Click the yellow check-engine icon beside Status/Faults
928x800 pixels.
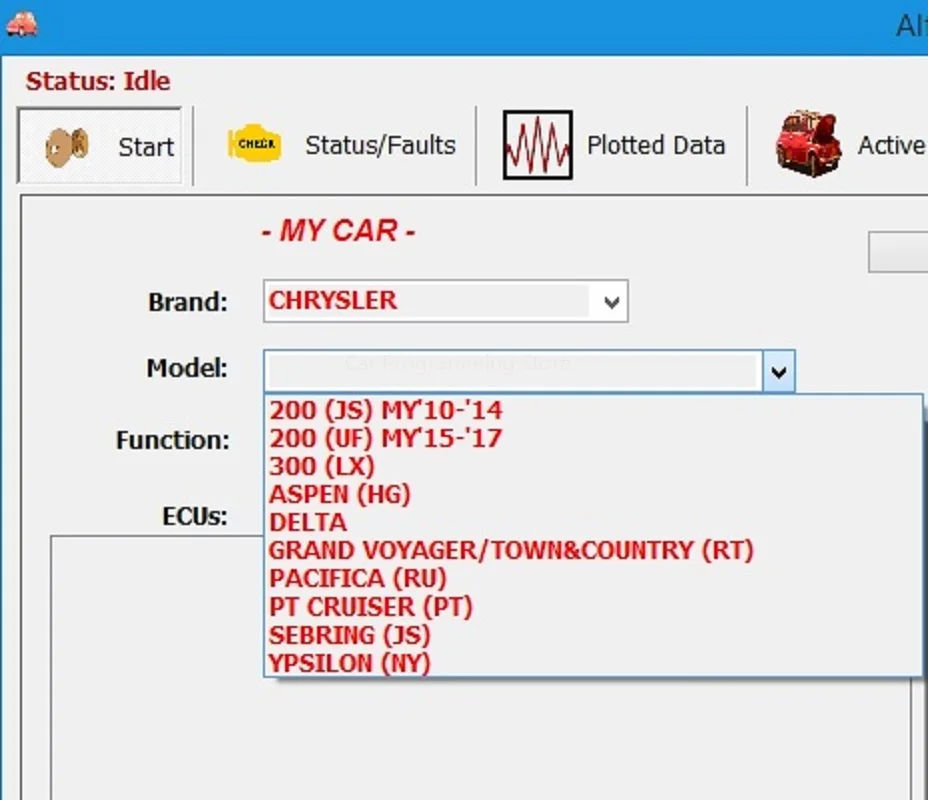pos(253,144)
